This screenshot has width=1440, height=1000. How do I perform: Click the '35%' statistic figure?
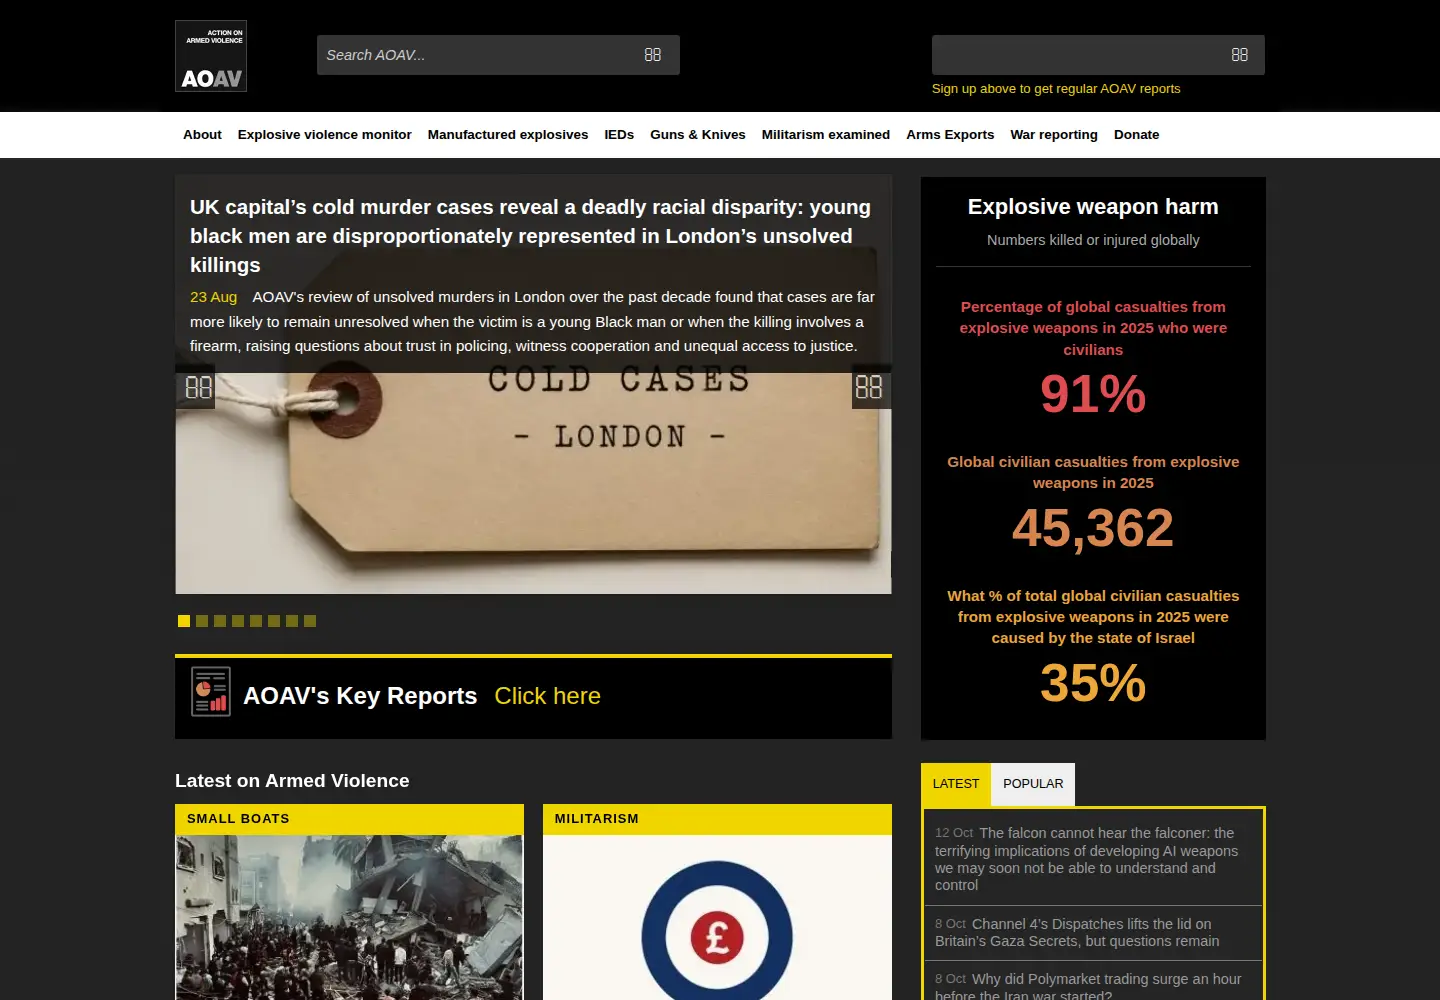click(1093, 684)
